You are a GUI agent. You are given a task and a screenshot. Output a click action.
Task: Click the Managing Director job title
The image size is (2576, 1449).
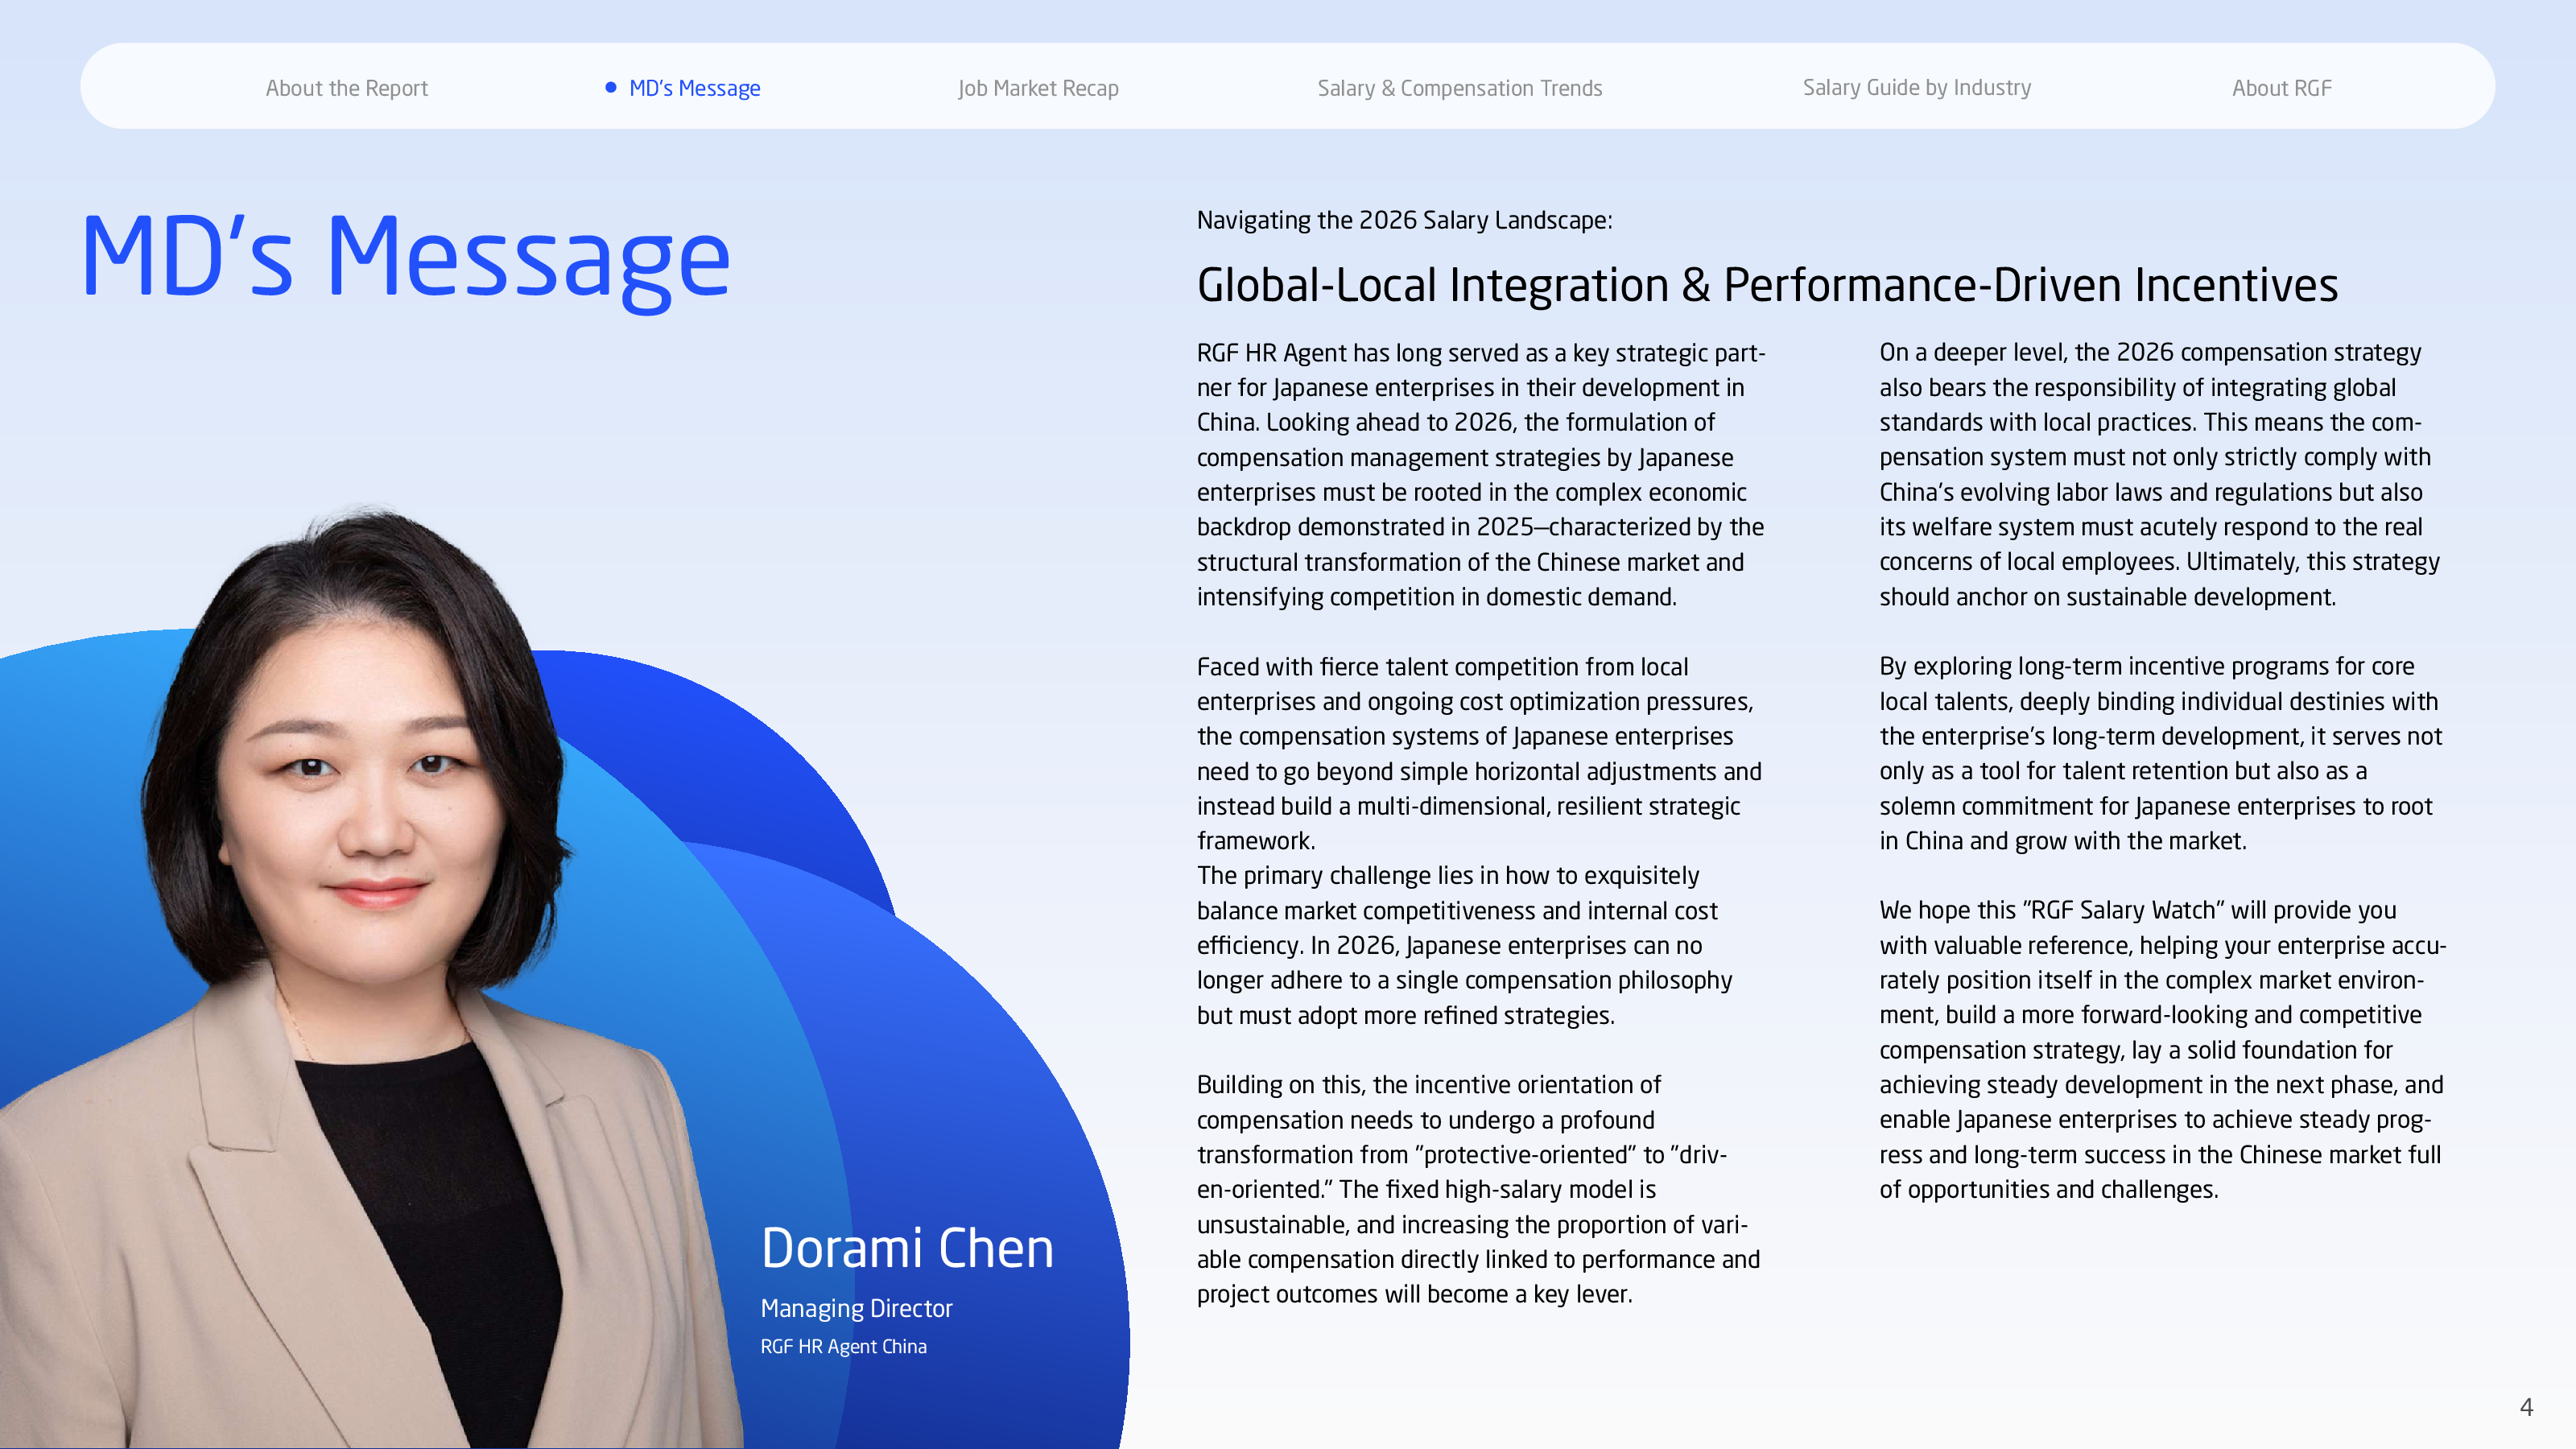coord(856,1308)
